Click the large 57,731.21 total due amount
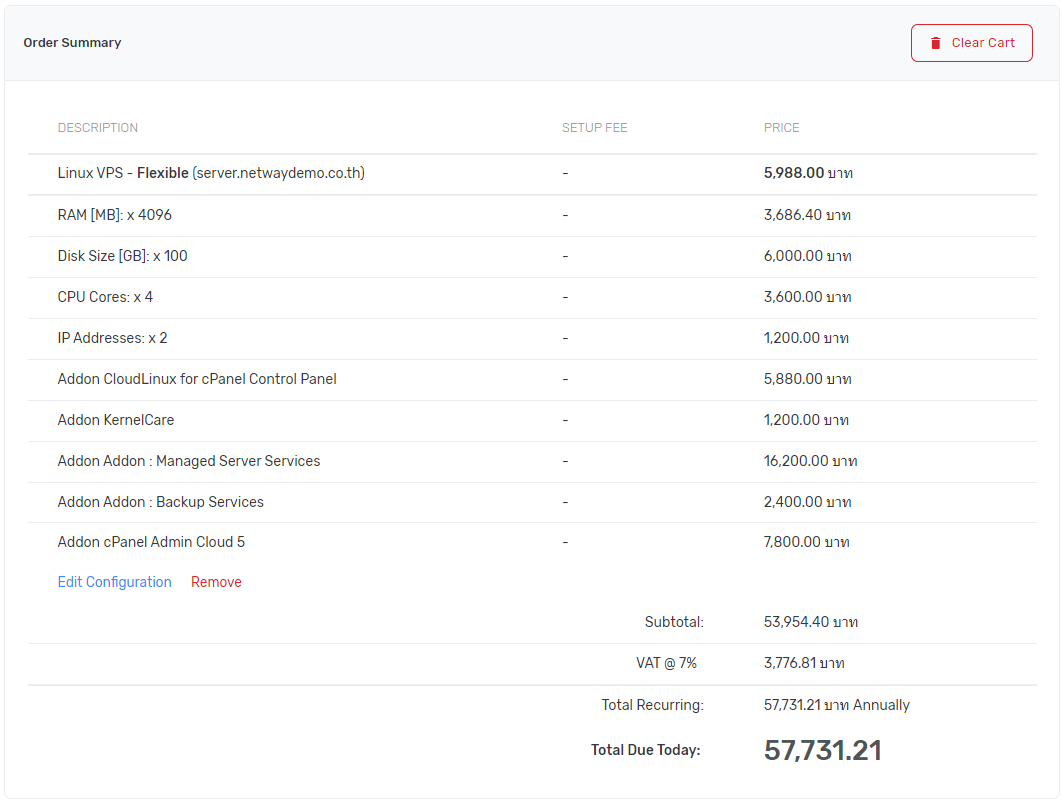Image resolution: width=1062 pixels, height=801 pixels. tap(822, 750)
